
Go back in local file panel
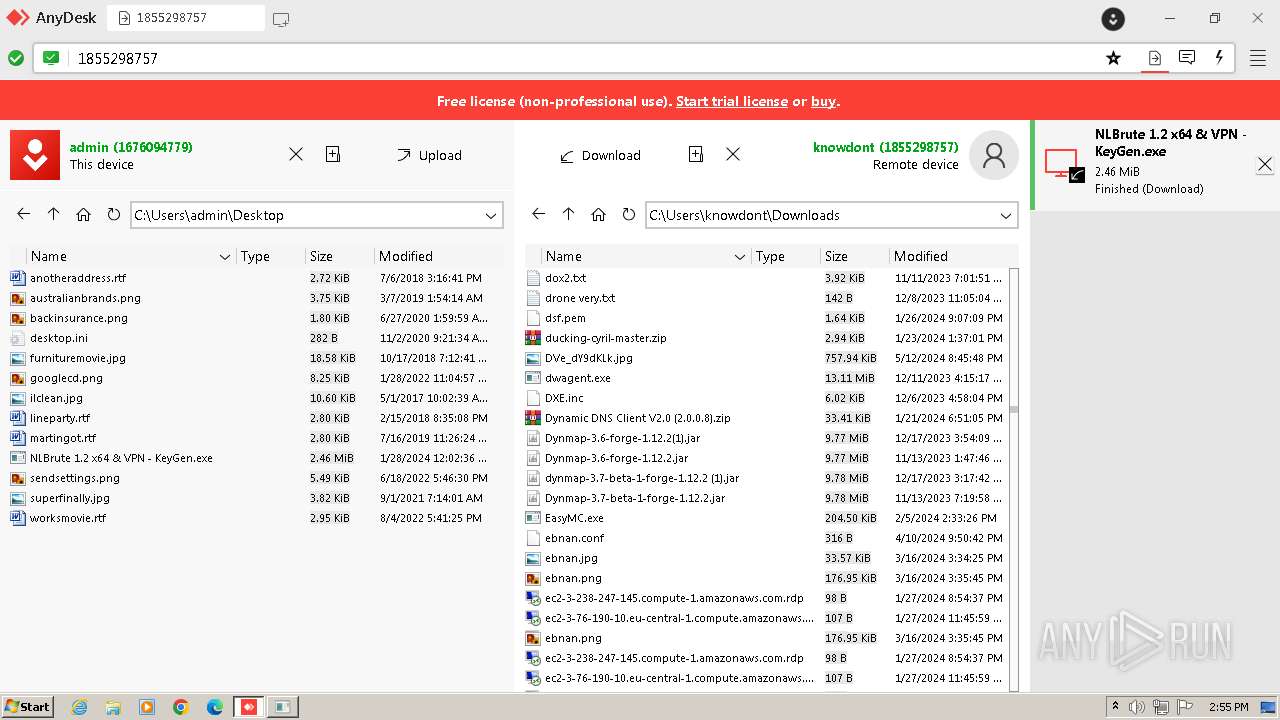point(24,214)
